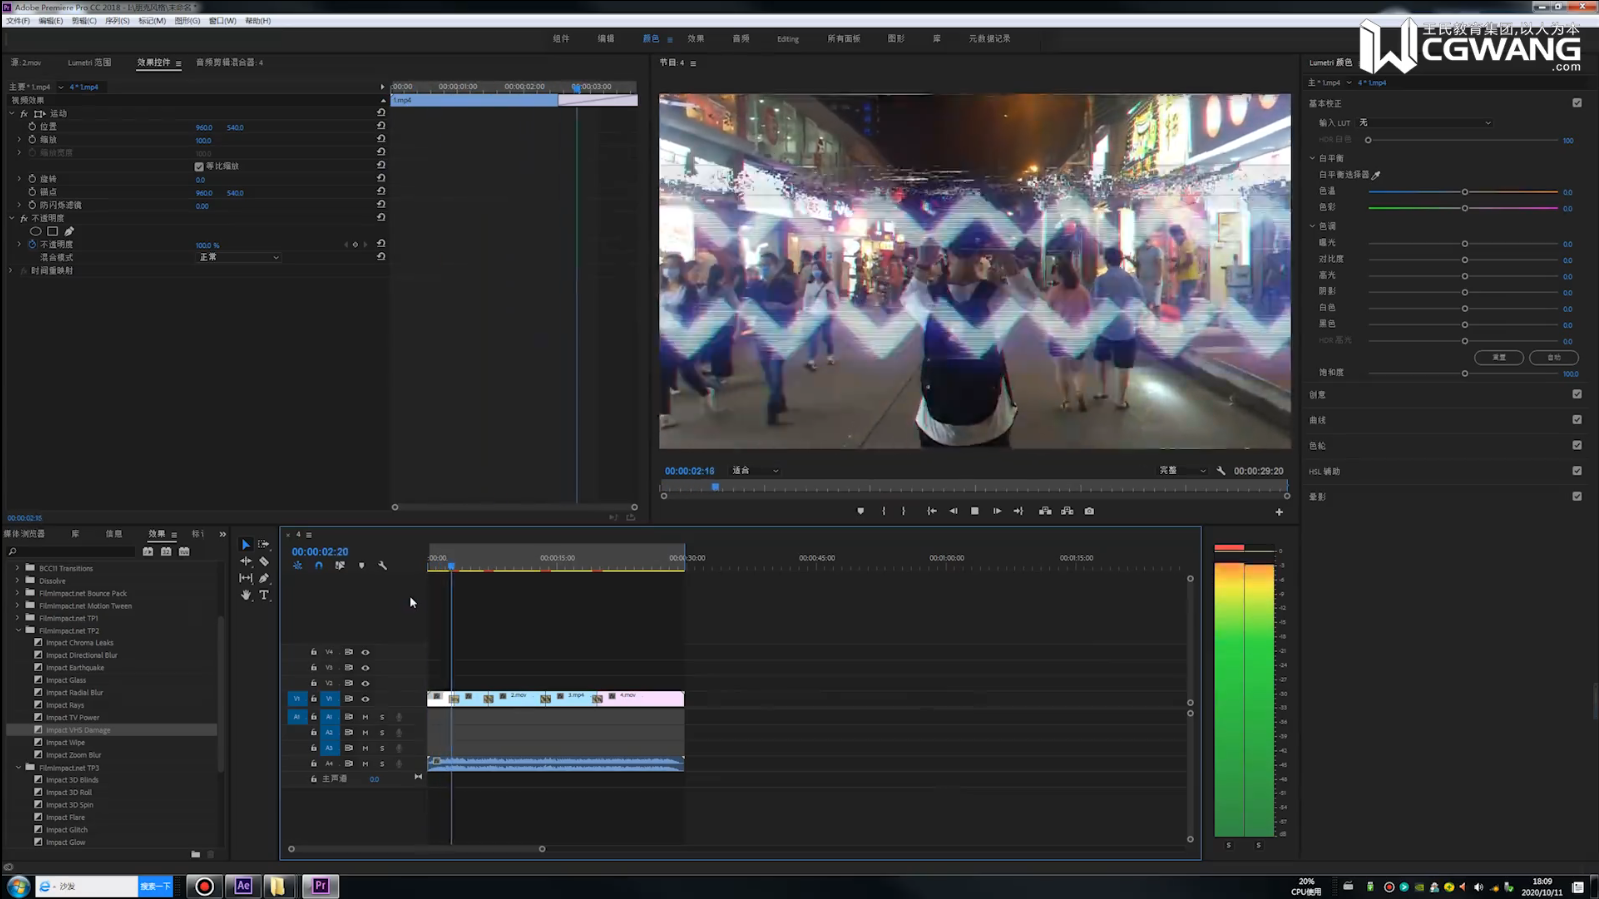
Task: Toggle timeline snapping magnet icon
Action: pyautogui.click(x=319, y=566)
